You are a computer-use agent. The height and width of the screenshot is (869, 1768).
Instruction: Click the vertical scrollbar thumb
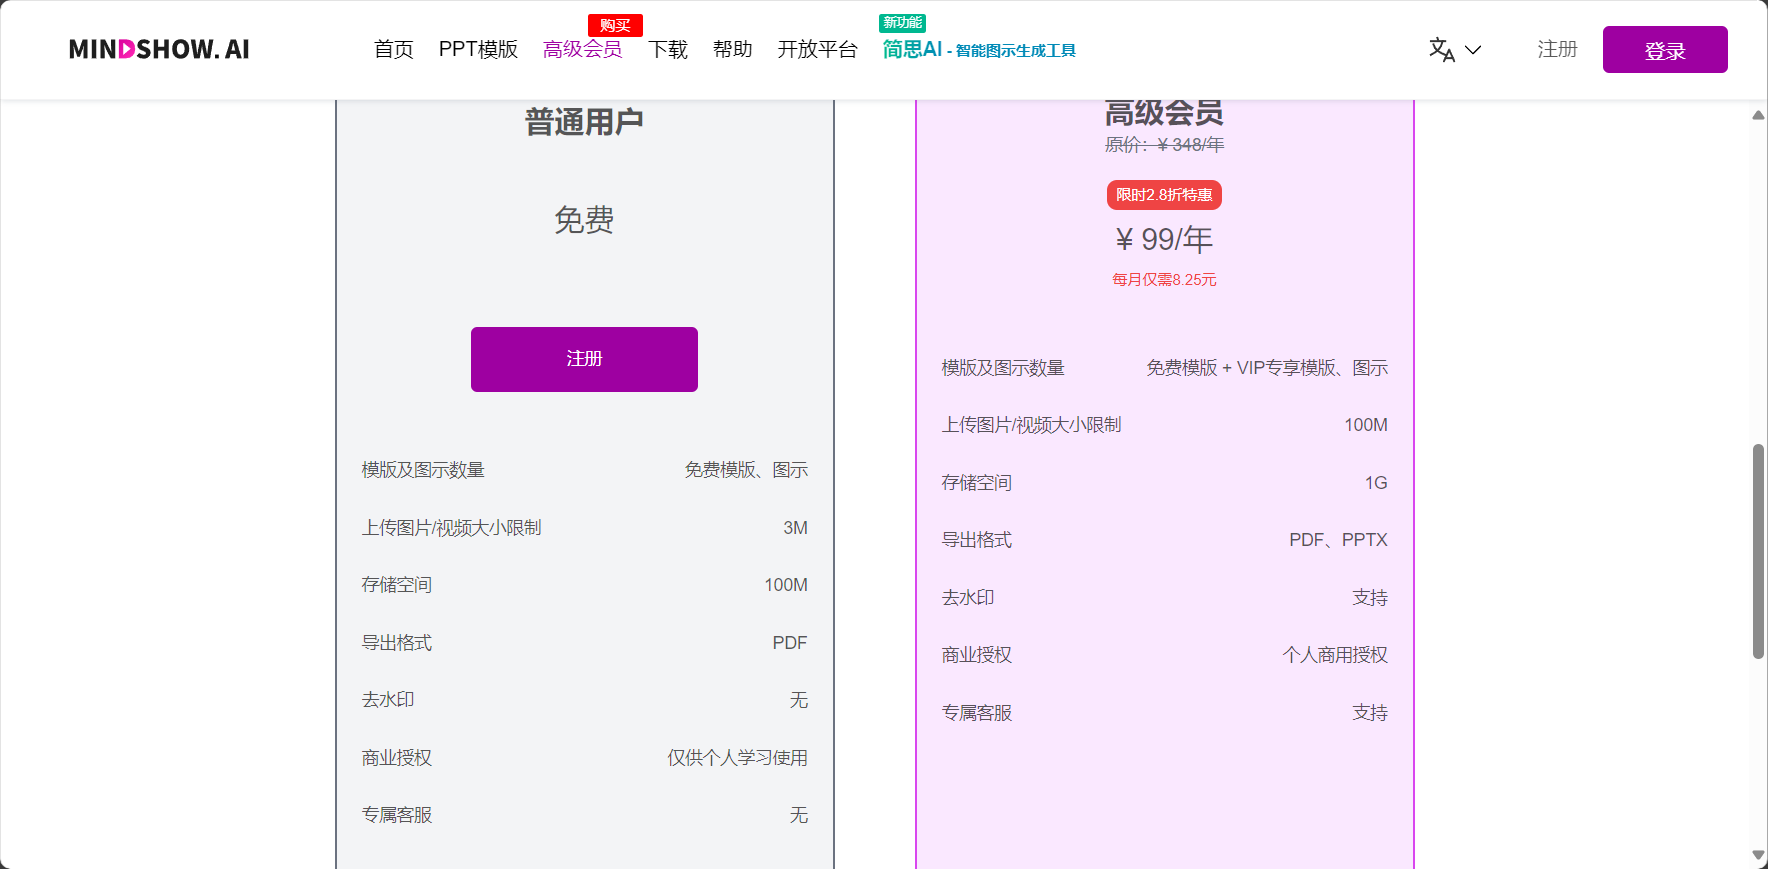[1758, 552]
